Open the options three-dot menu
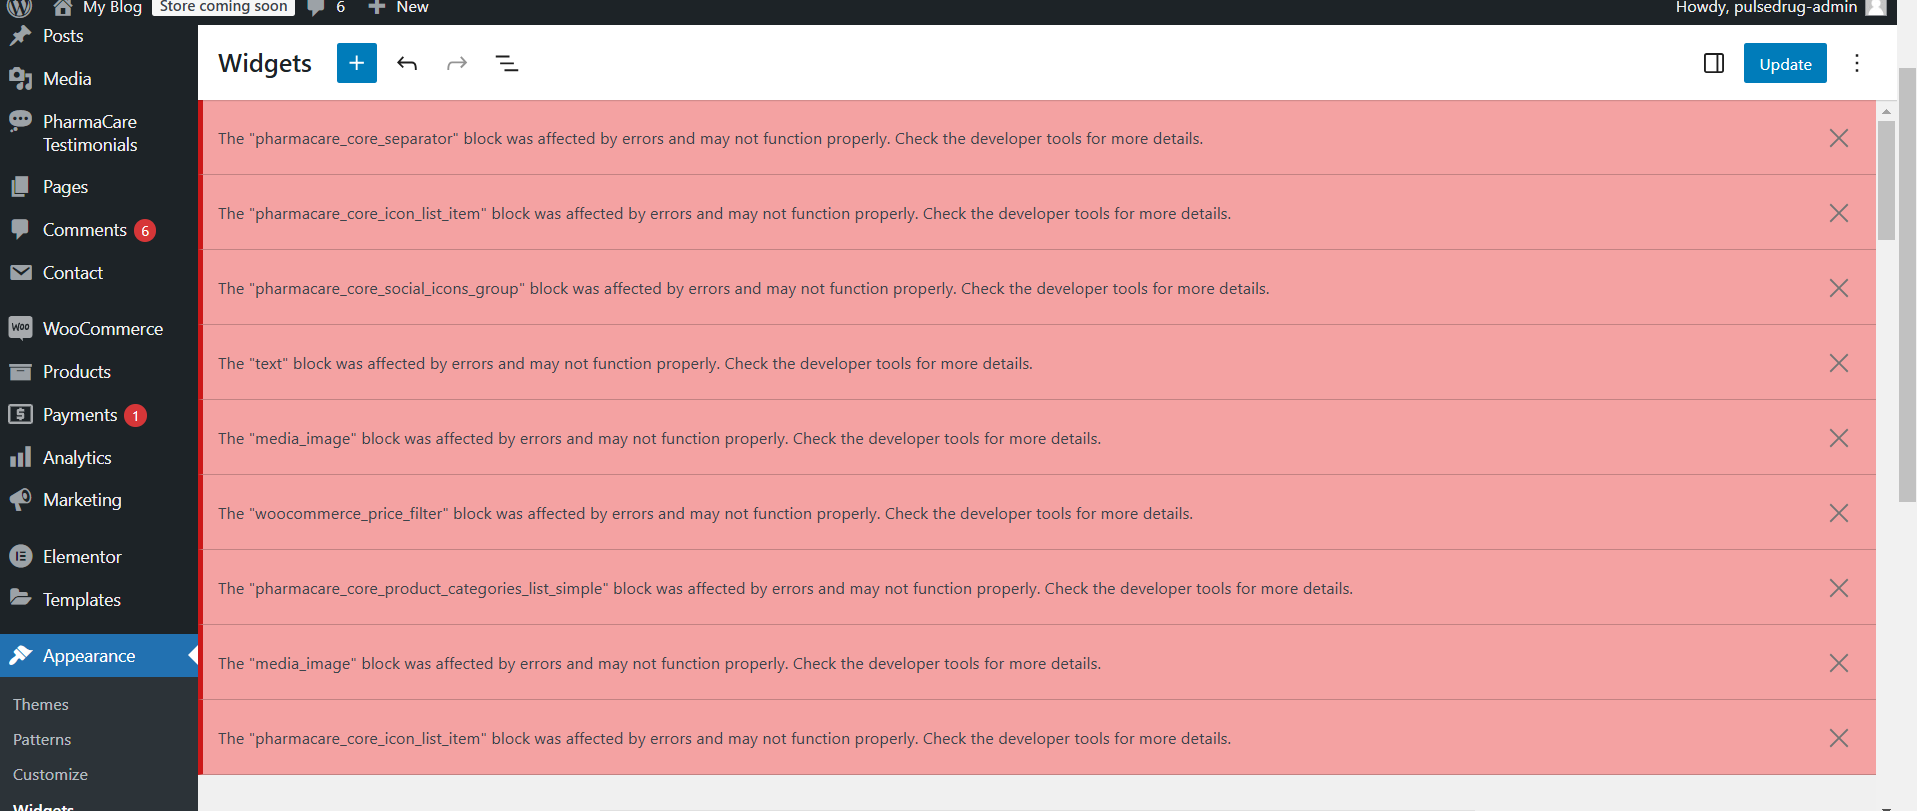The width and height of the screenshot is (1917, 811). pyautogui.click(x=1857, y=63)
